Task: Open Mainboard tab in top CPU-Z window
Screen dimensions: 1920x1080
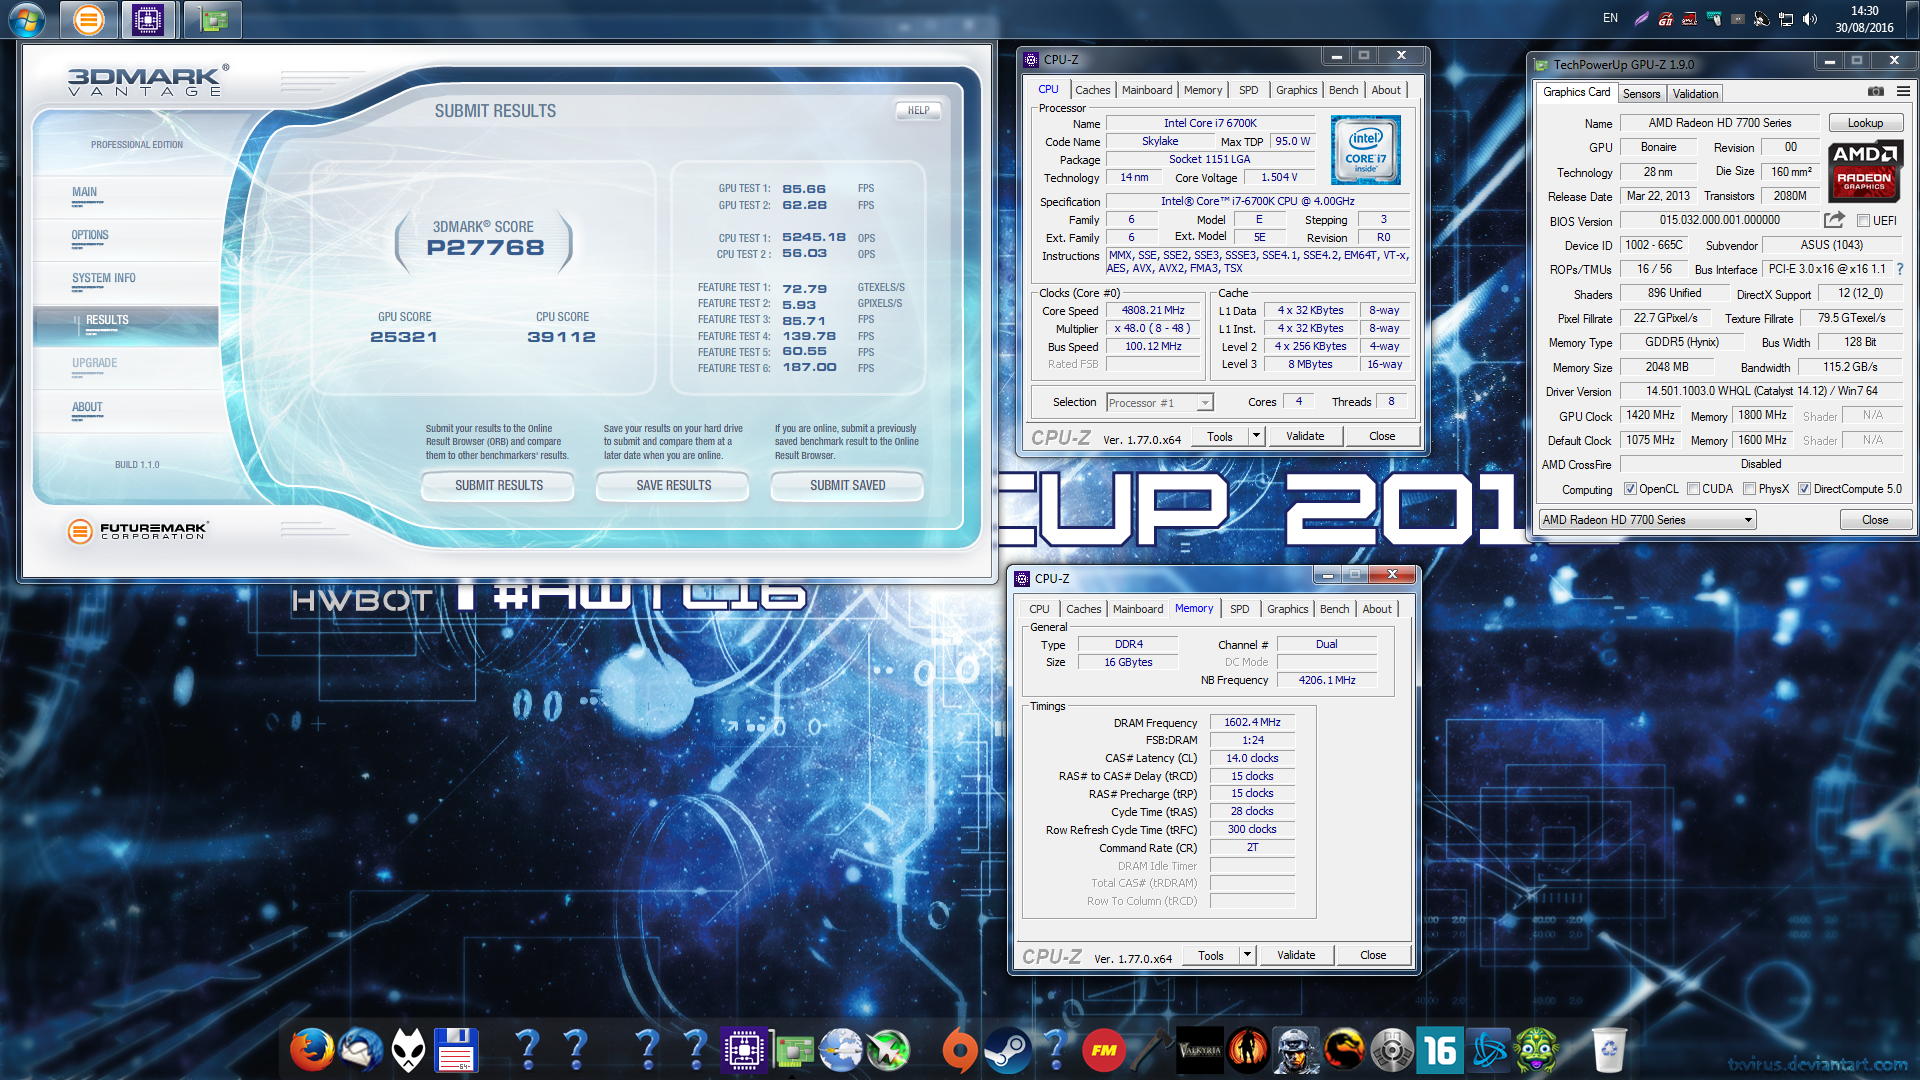Action: click(1146, 90)
